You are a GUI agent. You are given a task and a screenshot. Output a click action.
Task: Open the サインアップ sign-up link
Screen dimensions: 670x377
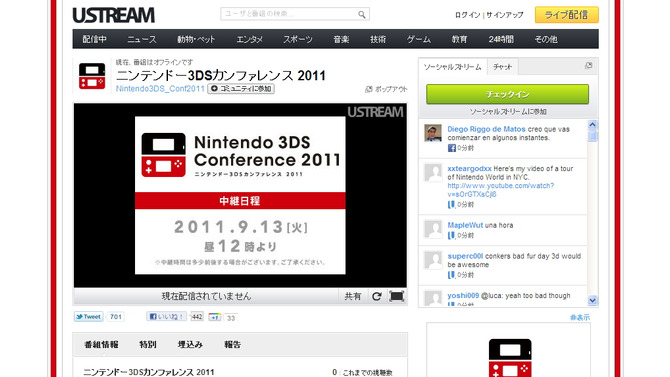tap(505, 15)
